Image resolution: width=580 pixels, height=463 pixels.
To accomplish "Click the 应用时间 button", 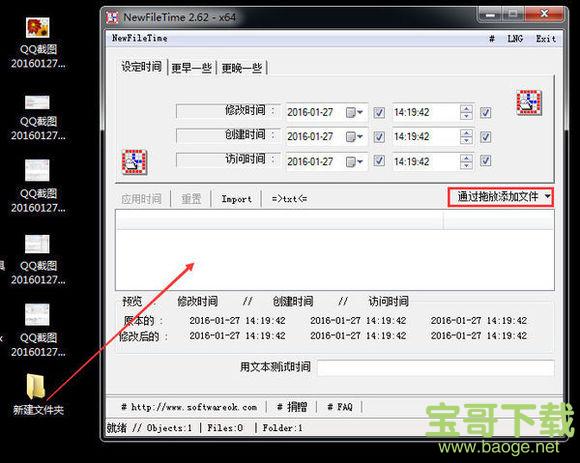I will (141, 199).
